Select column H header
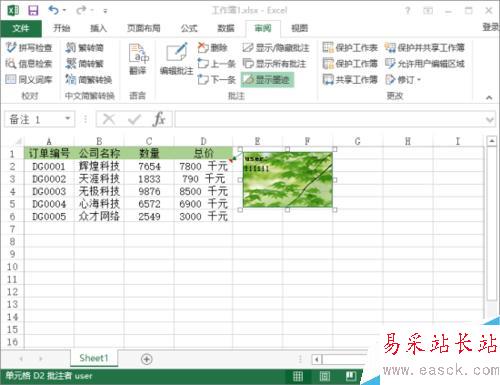 (x=408, y=142)
